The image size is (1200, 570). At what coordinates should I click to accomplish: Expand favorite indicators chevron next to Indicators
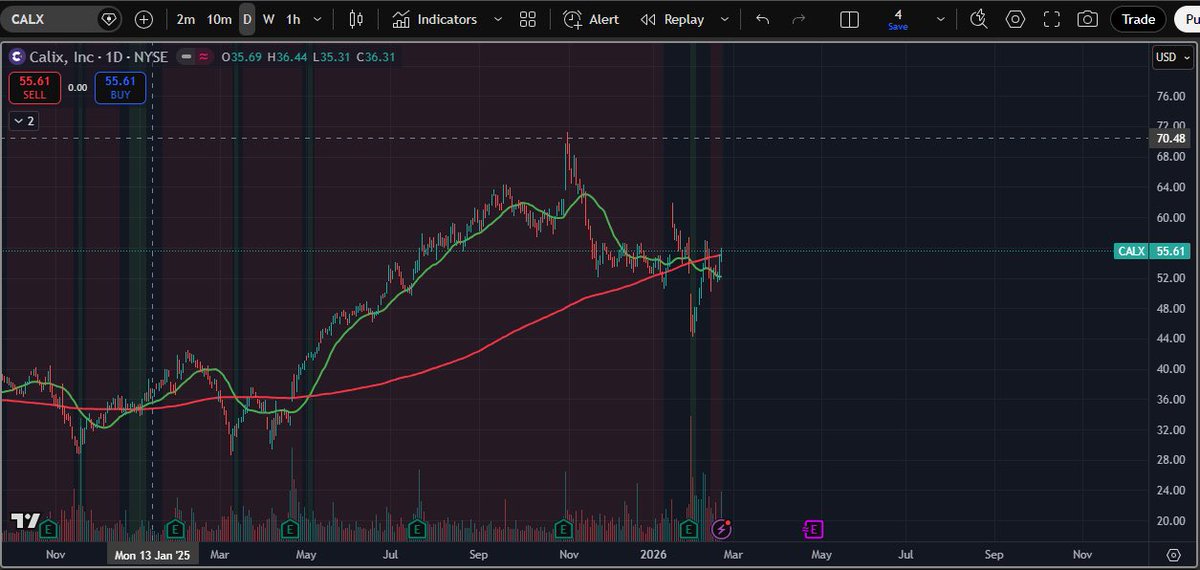pos(498,19)
